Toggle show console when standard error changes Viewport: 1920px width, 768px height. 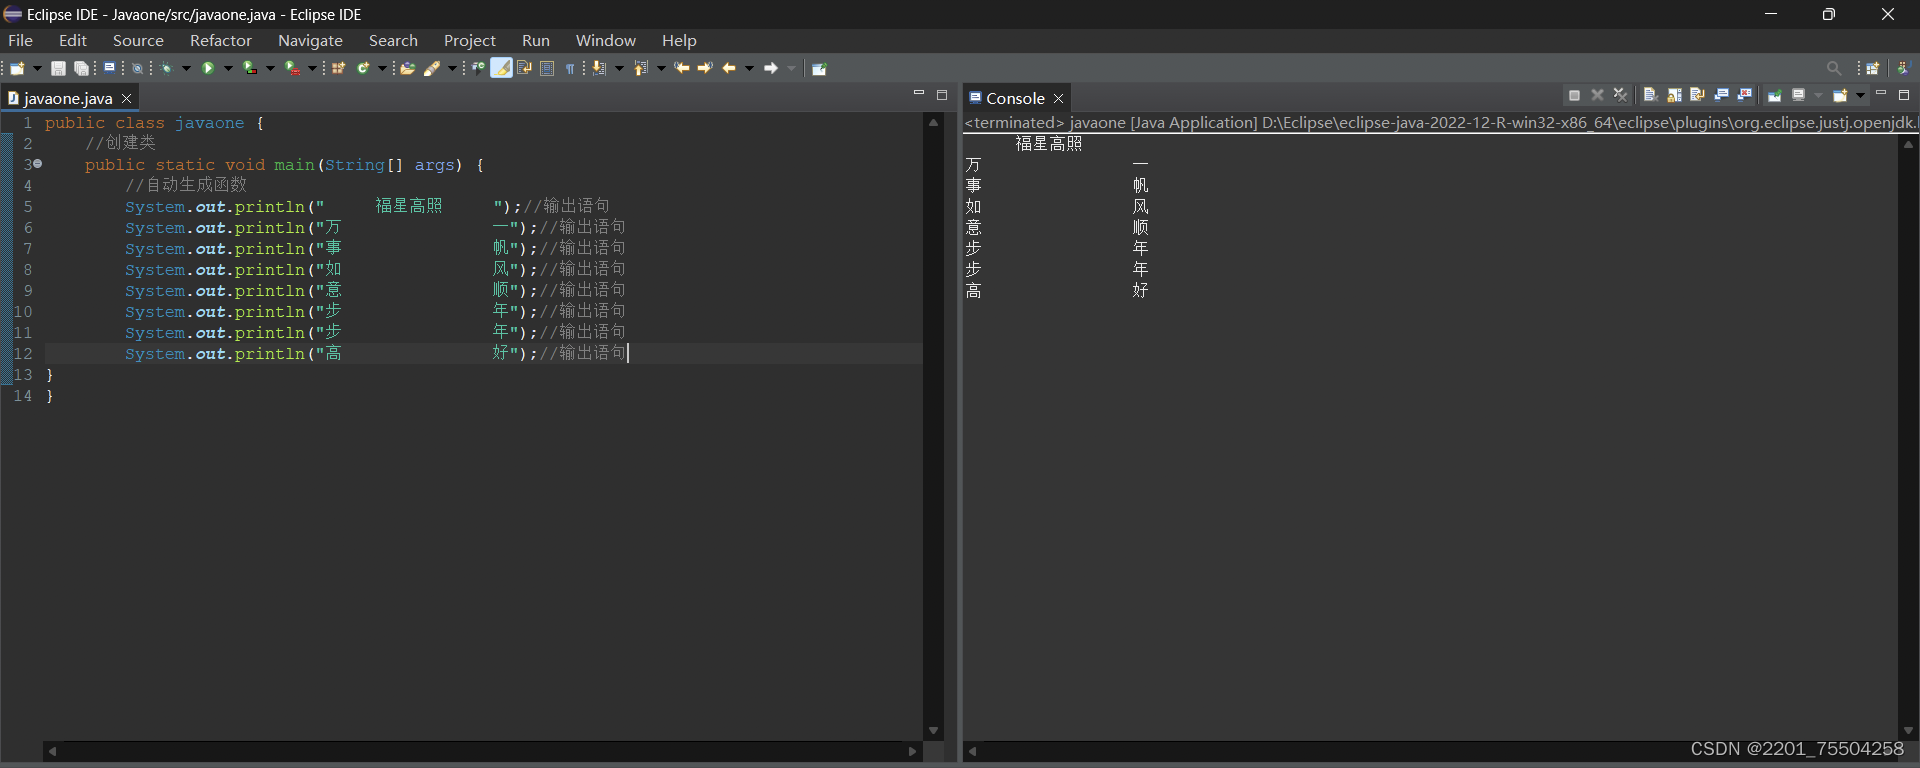(1745, 95)
